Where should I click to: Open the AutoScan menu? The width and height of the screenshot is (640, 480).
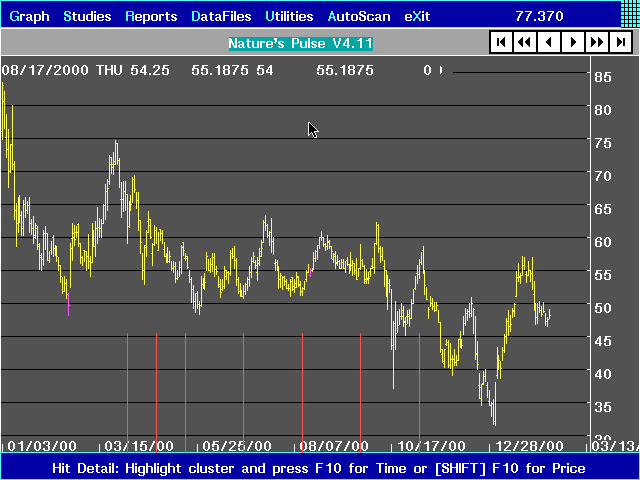click(x=359, y=17)
